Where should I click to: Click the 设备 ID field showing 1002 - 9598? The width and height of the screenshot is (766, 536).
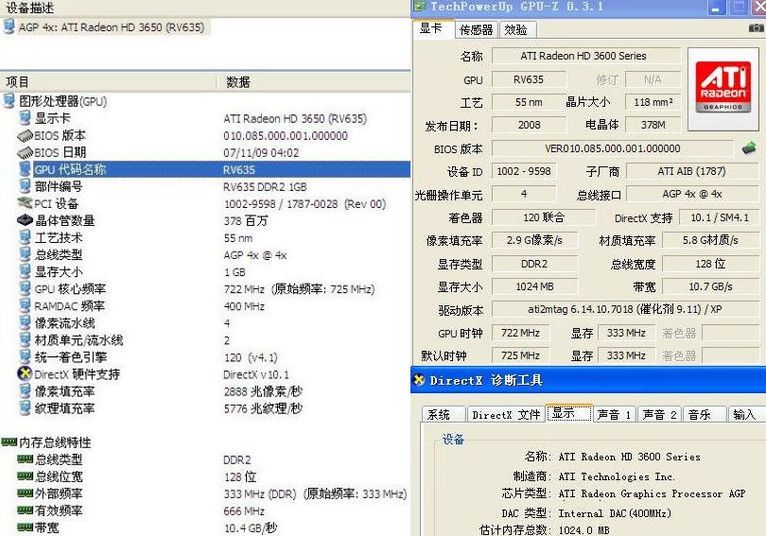tap(524, 171)
